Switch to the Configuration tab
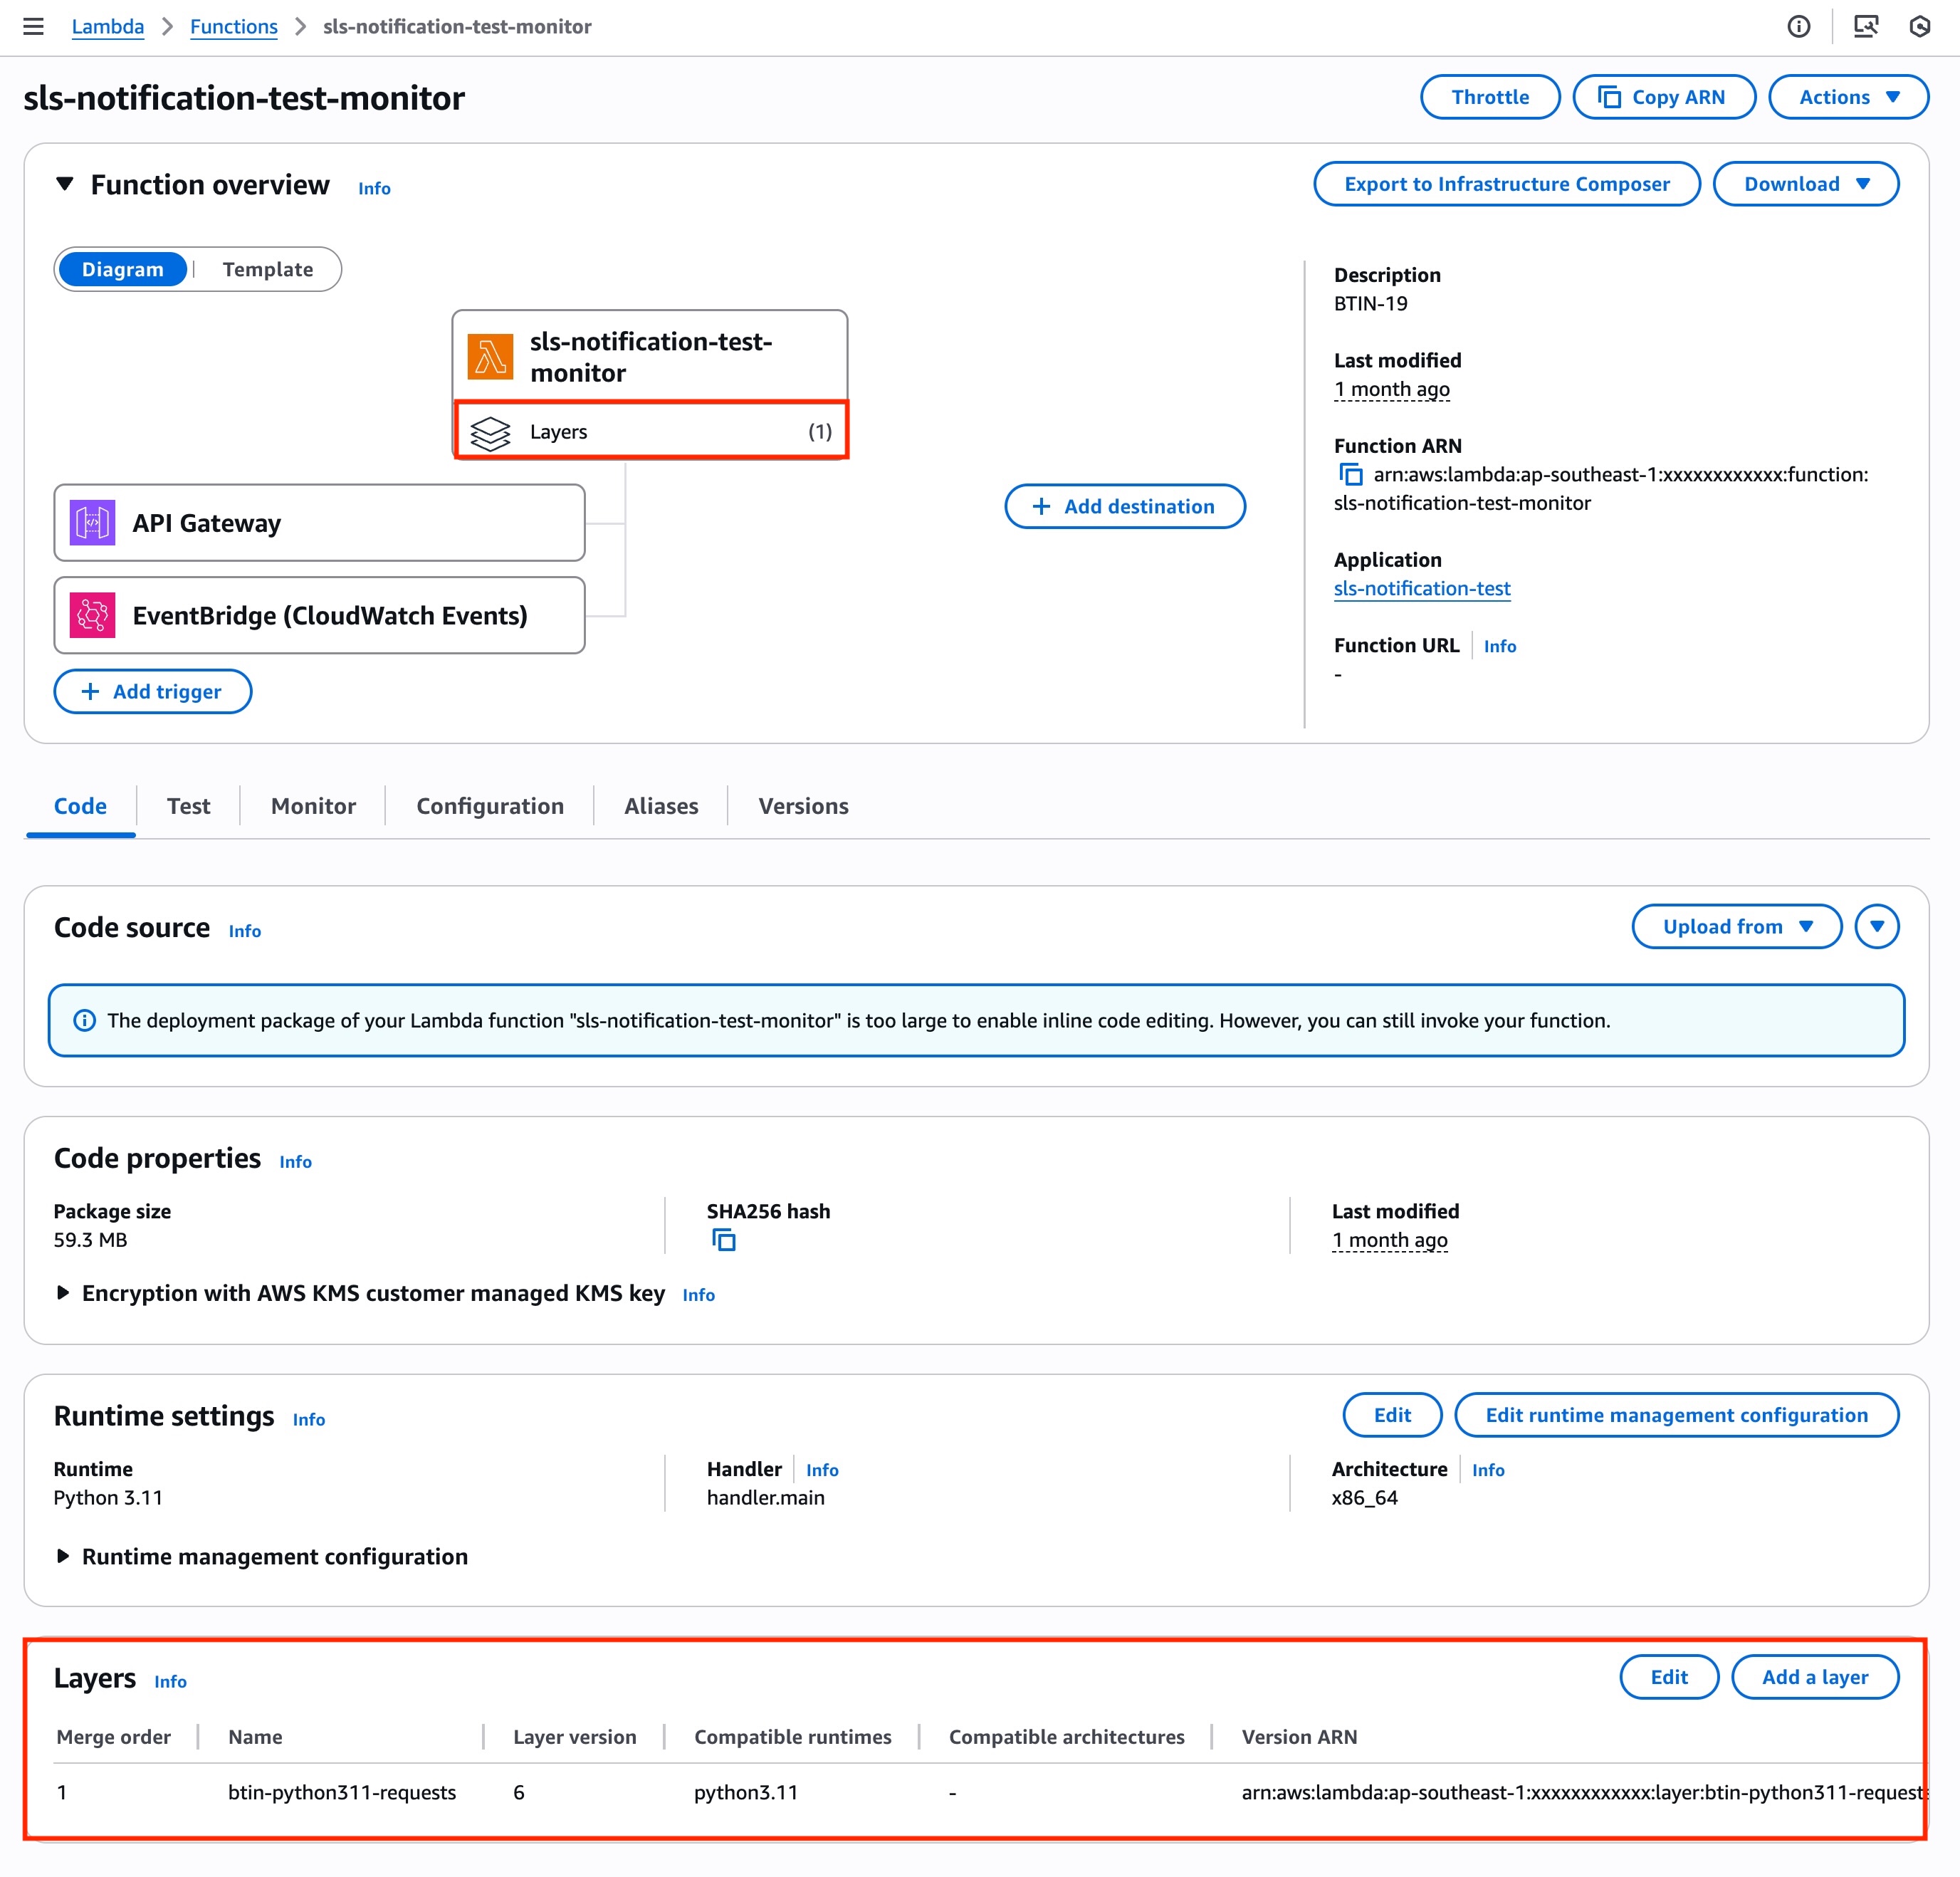This screenshot has width=1960, height=1877. tap(489, 806)
